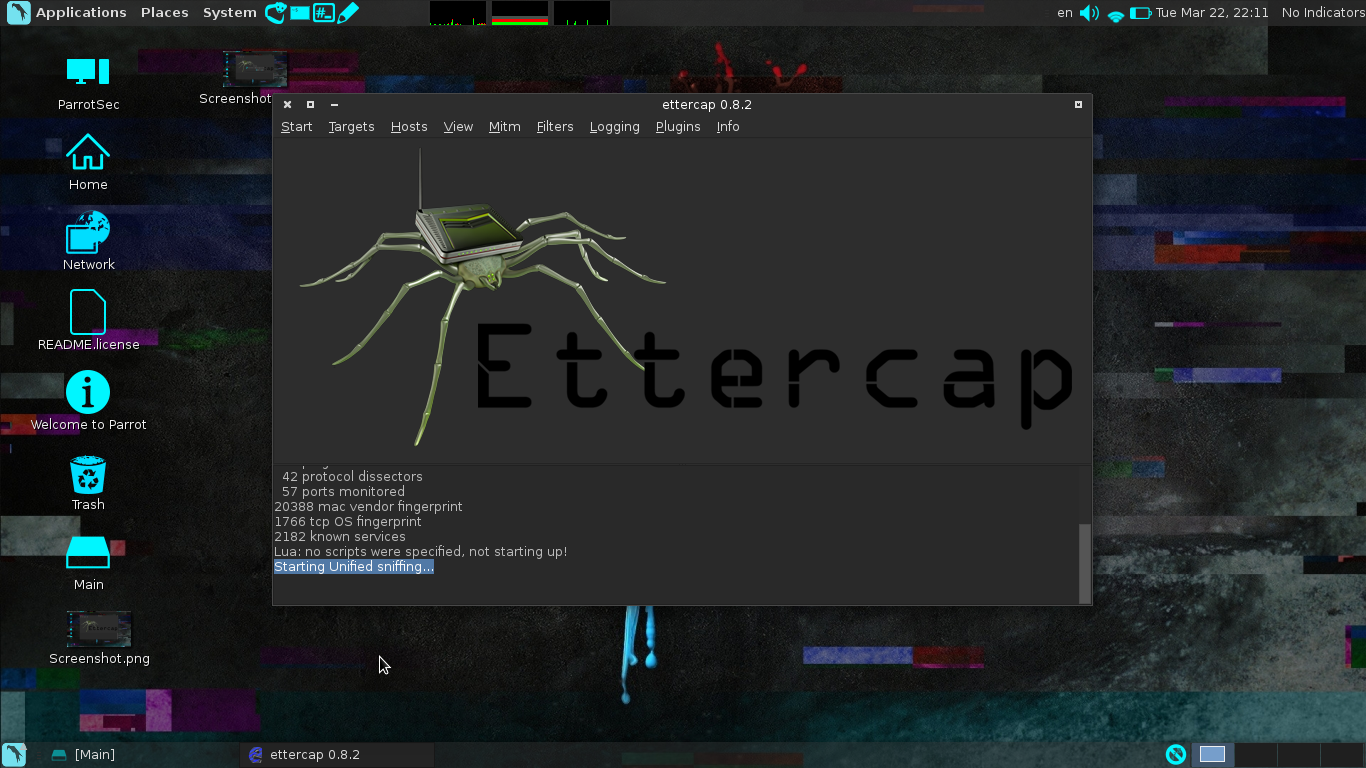Launch the terminal screen icon in top panel
Image resolution: width=1366 pixels, height=768 pixels.
pos(299,13)
